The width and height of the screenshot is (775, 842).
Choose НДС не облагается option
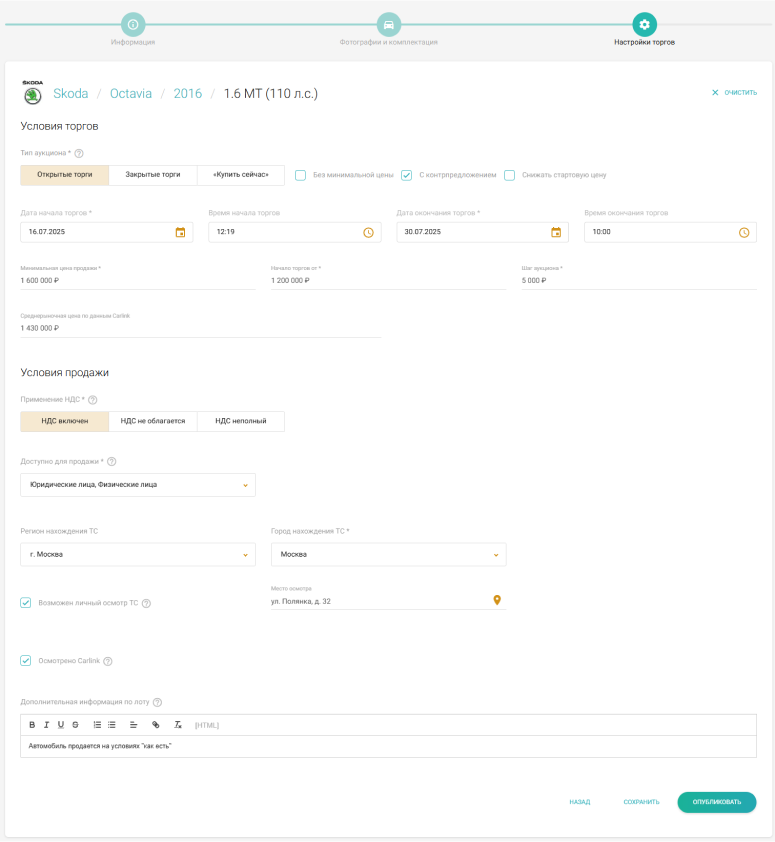pyautogui.click(x=153, y=421)
